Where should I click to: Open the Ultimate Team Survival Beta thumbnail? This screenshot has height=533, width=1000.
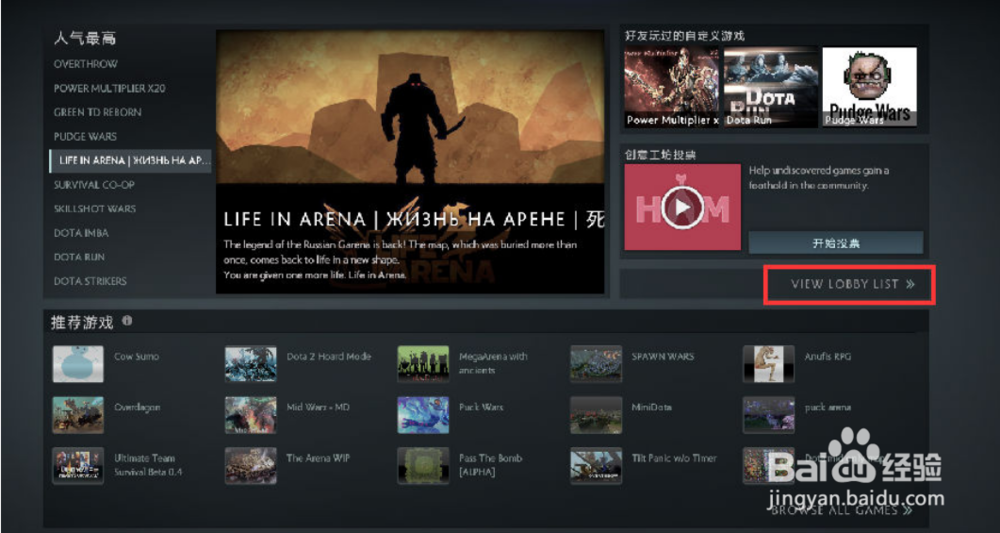tap(78, 466)
